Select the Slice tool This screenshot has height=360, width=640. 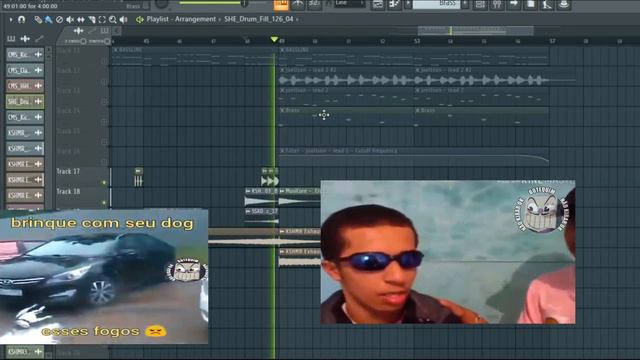[x=91, y=19]
